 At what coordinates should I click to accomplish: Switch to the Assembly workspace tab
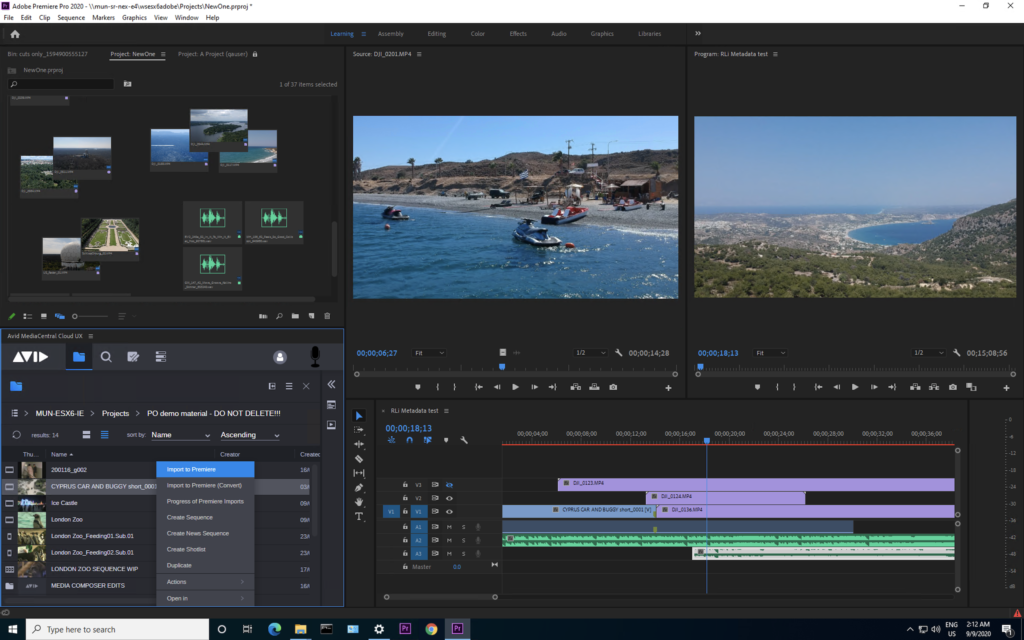click(x=391, y=33)
